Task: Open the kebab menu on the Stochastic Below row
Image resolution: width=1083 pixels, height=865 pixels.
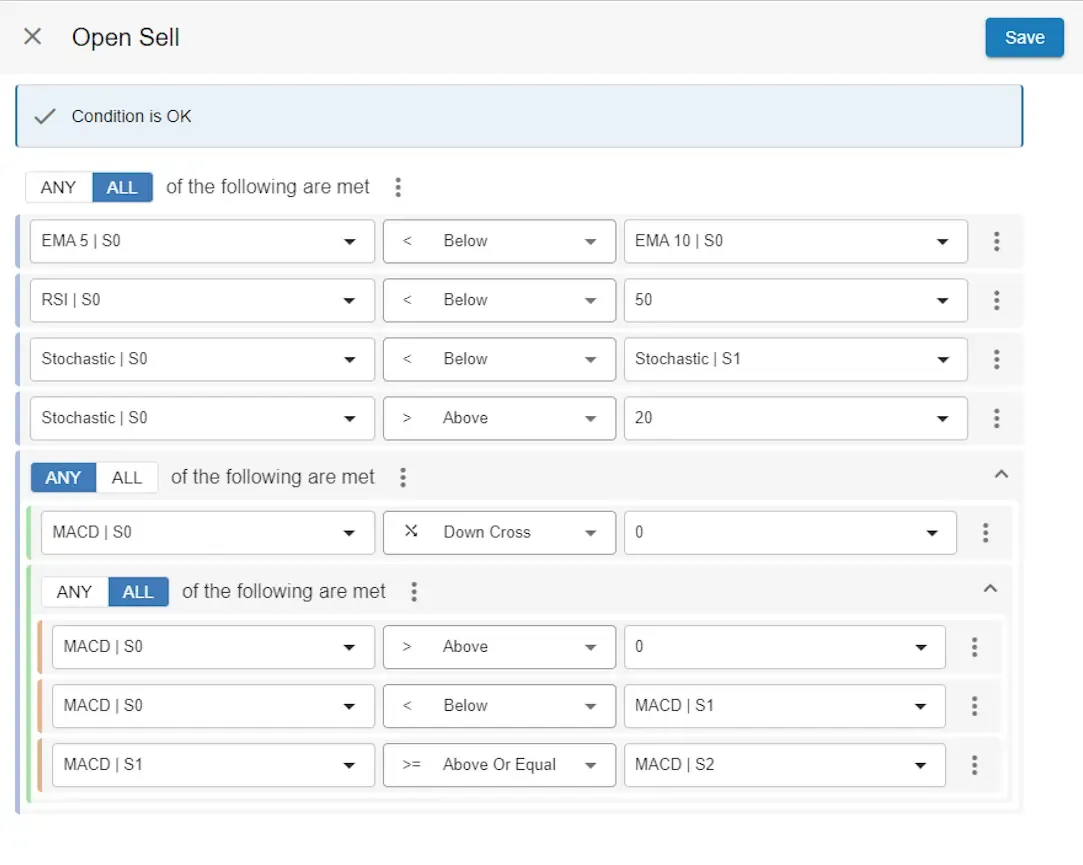Action: coord(997,359)
